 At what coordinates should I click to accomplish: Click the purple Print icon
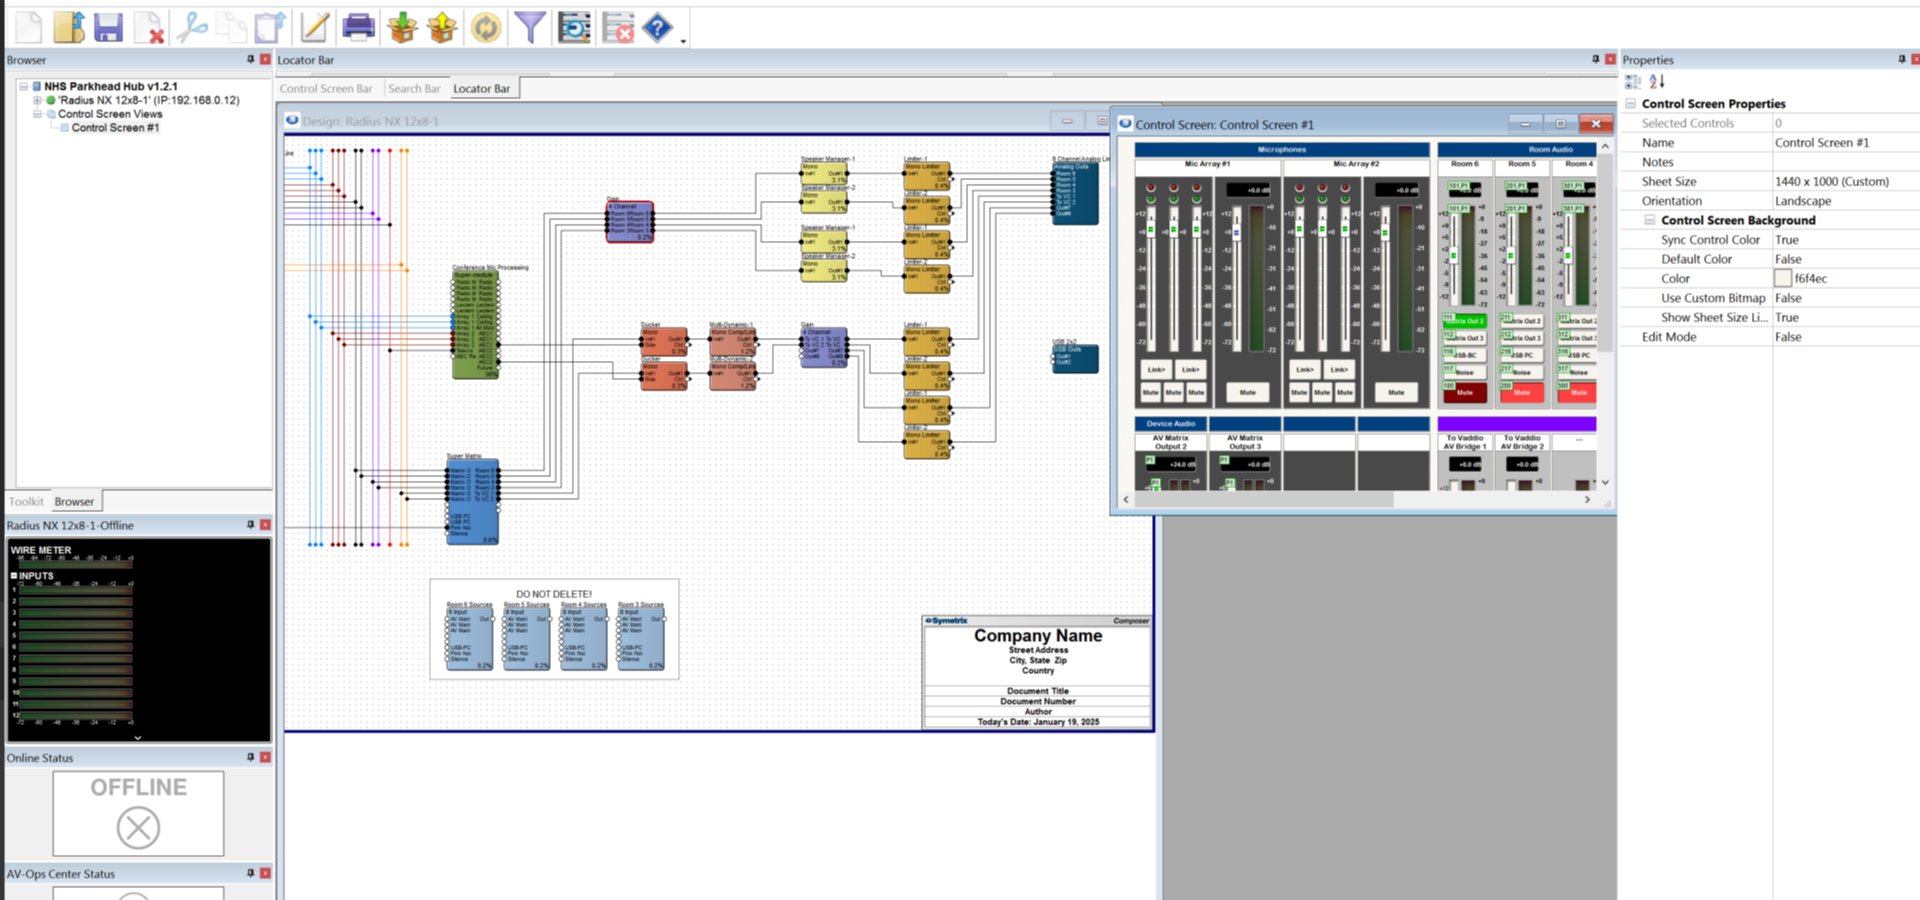[358, 27]
